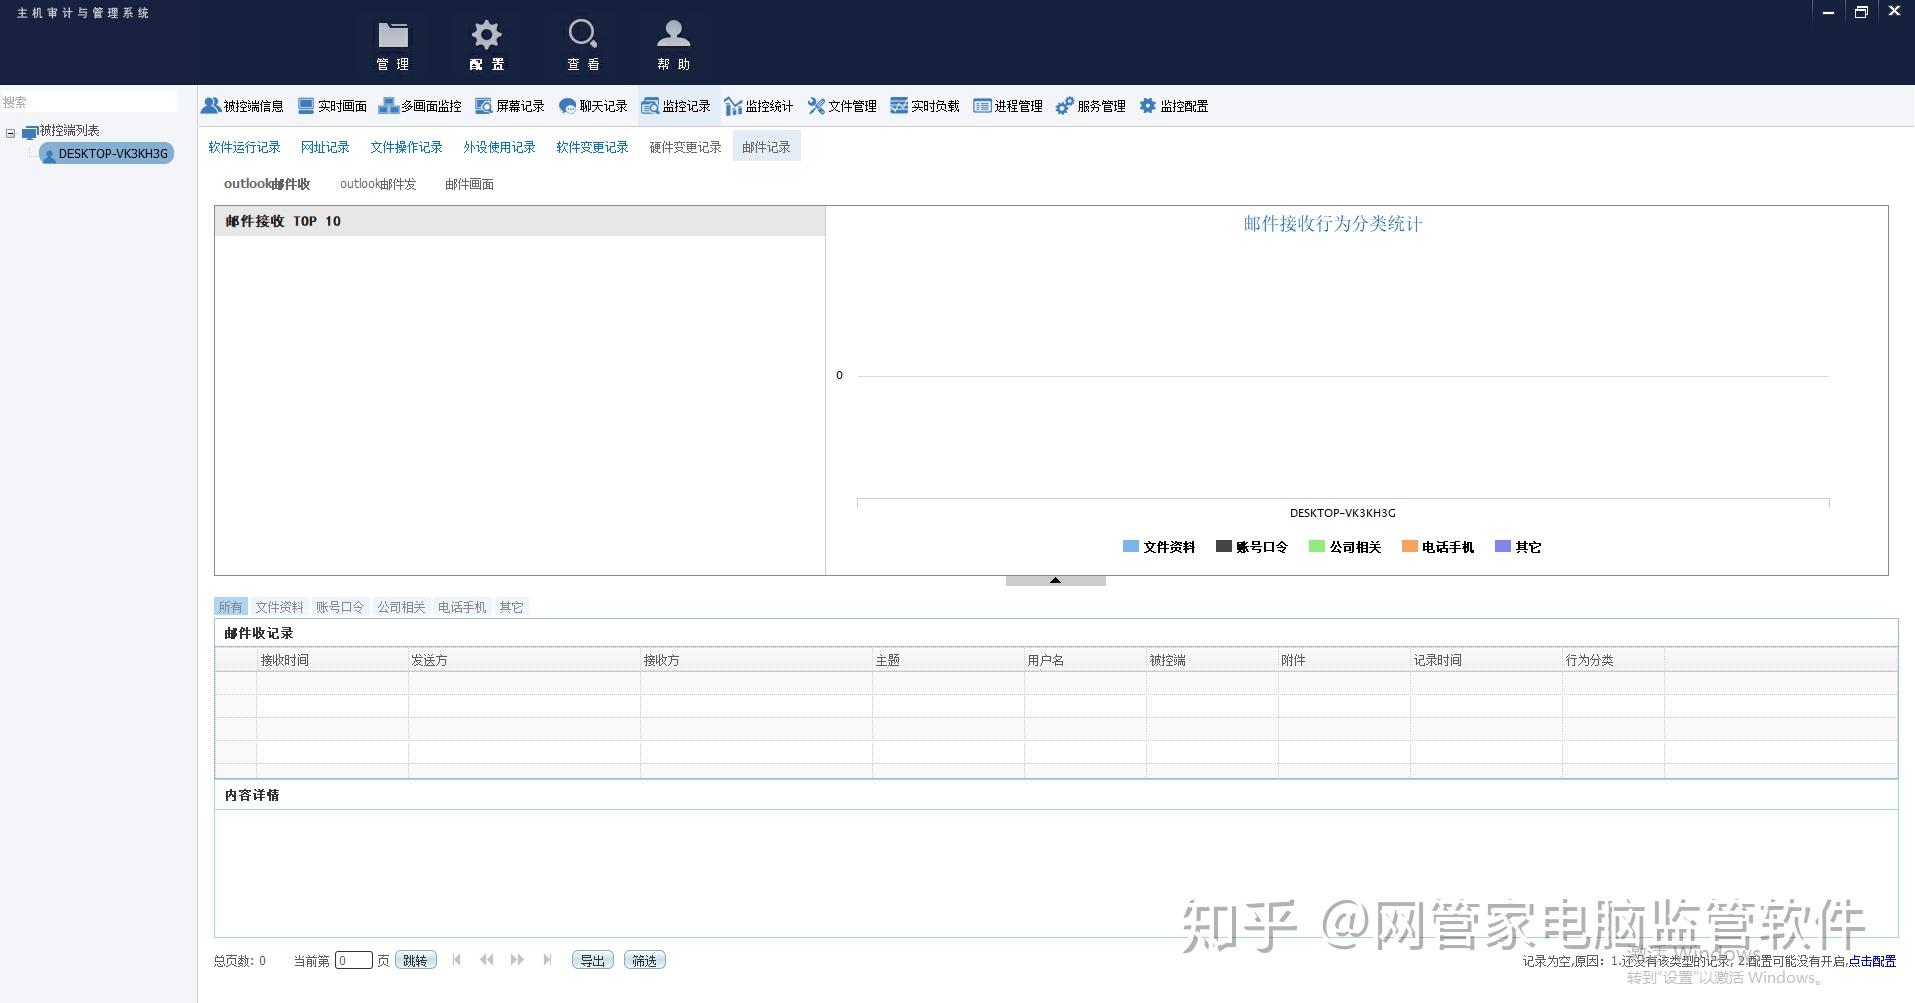Viewport: 1915px width, 1003px height.
Task: Sort by 主题 column header
Action: [948, 660]
